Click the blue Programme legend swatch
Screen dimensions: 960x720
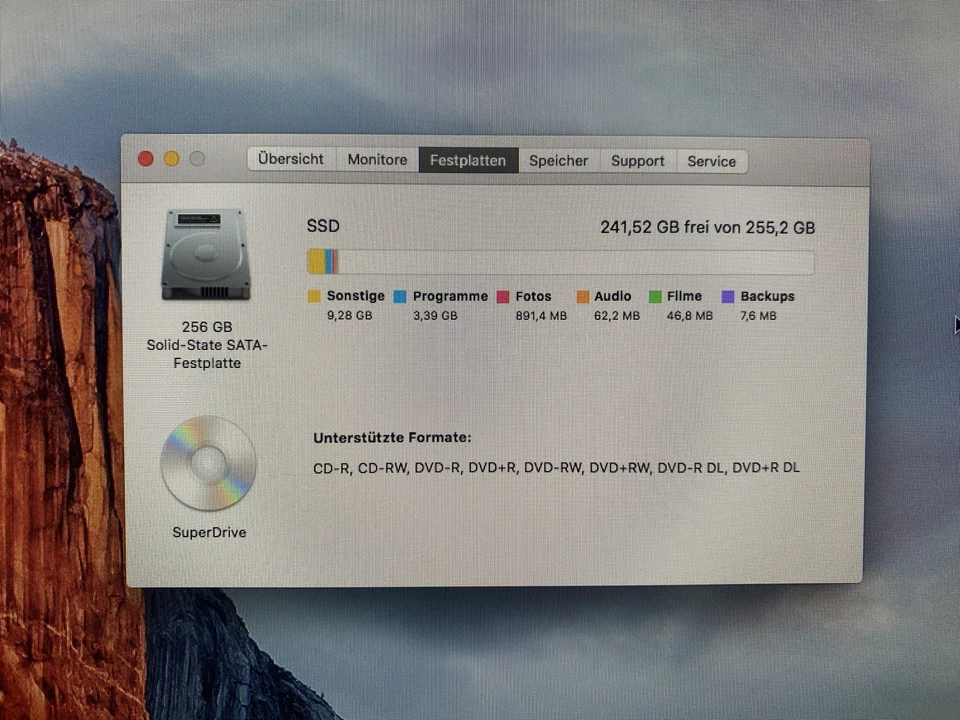coord(402,296)
